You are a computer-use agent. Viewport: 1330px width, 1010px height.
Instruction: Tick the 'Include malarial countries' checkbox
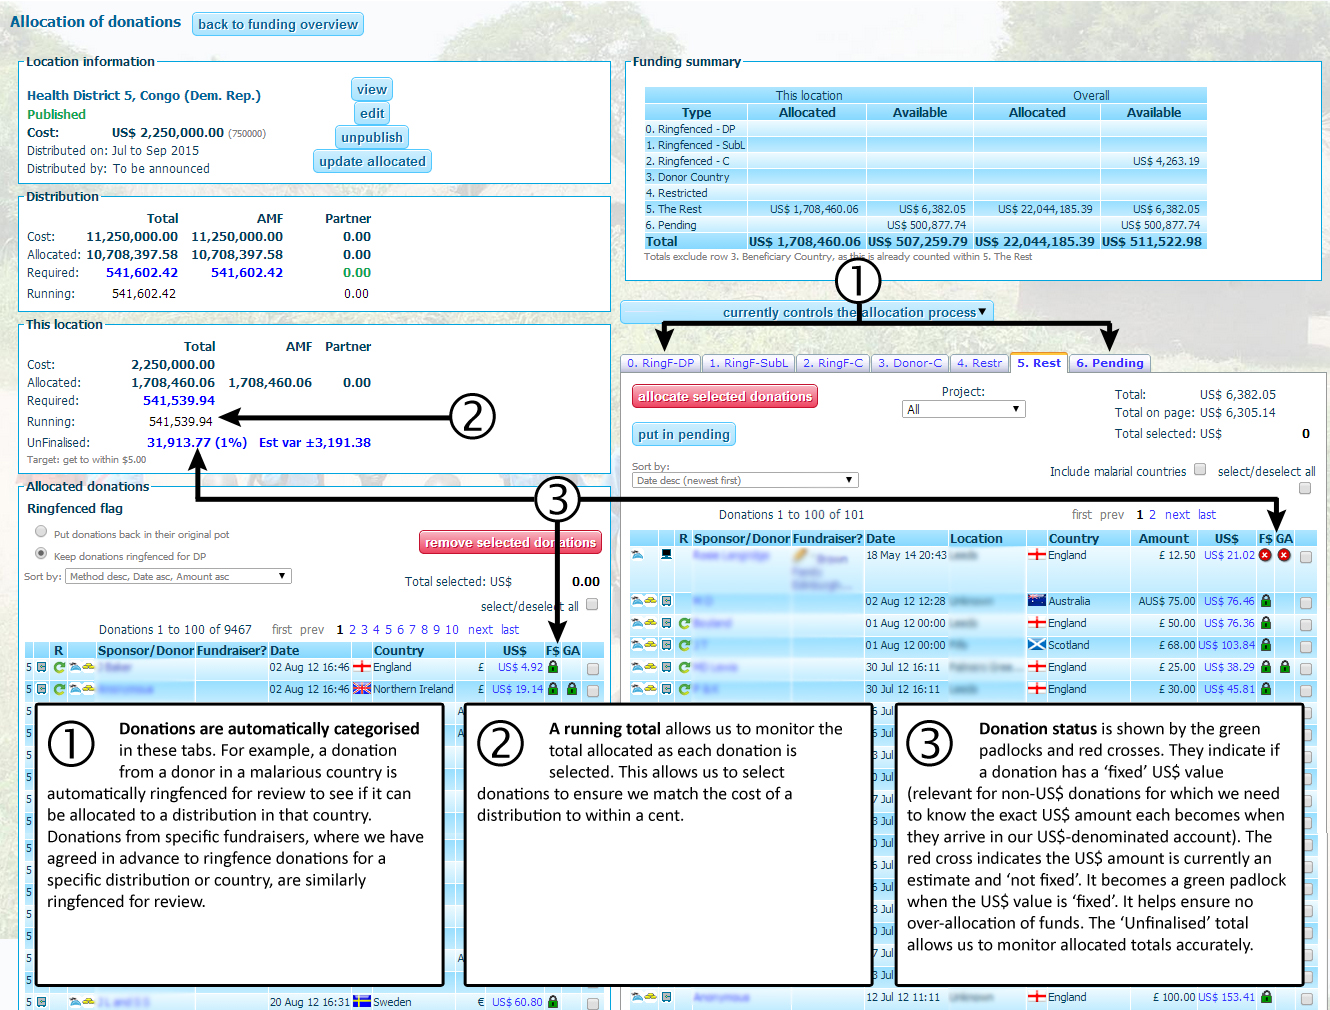coord(1200,469)
